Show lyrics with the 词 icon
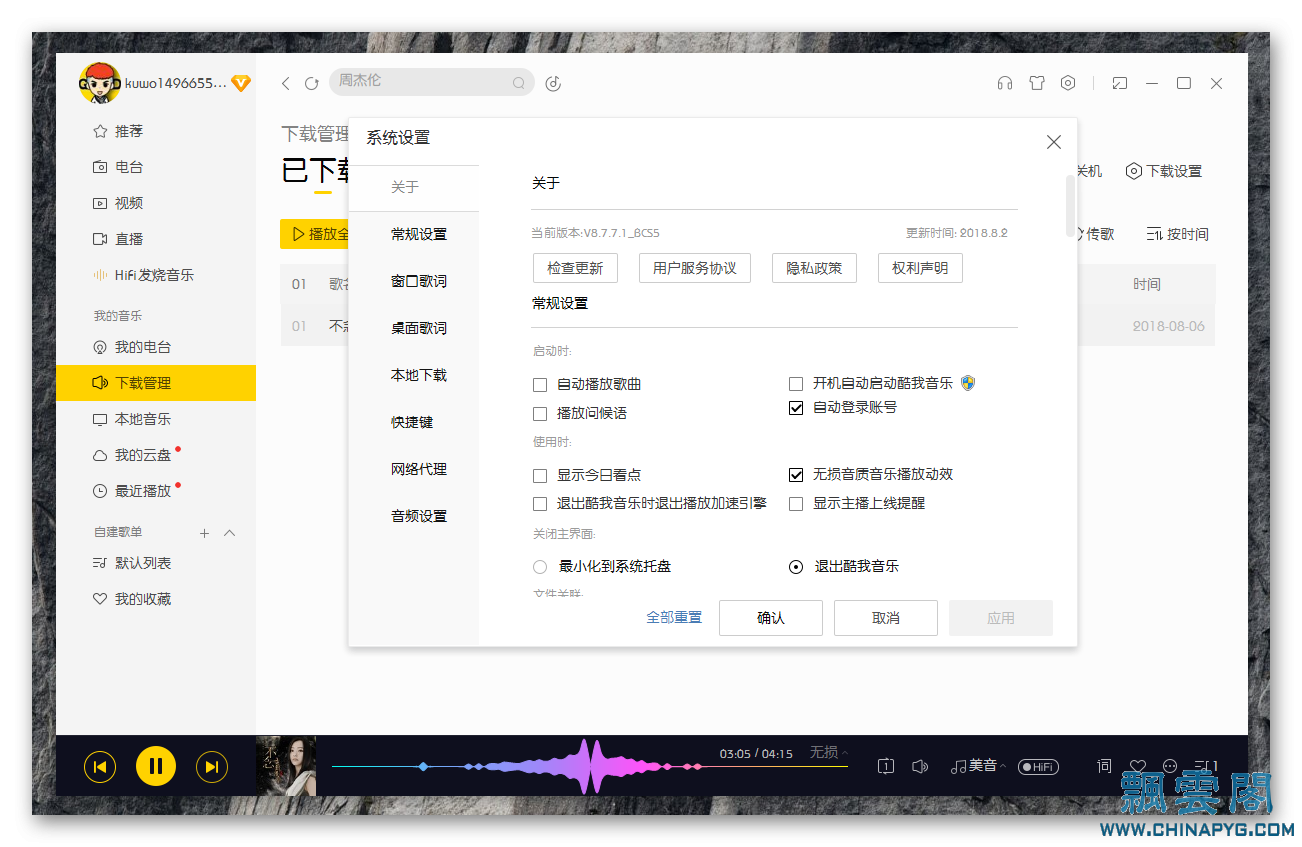 pyautogui.click(x=1104, y=766)
